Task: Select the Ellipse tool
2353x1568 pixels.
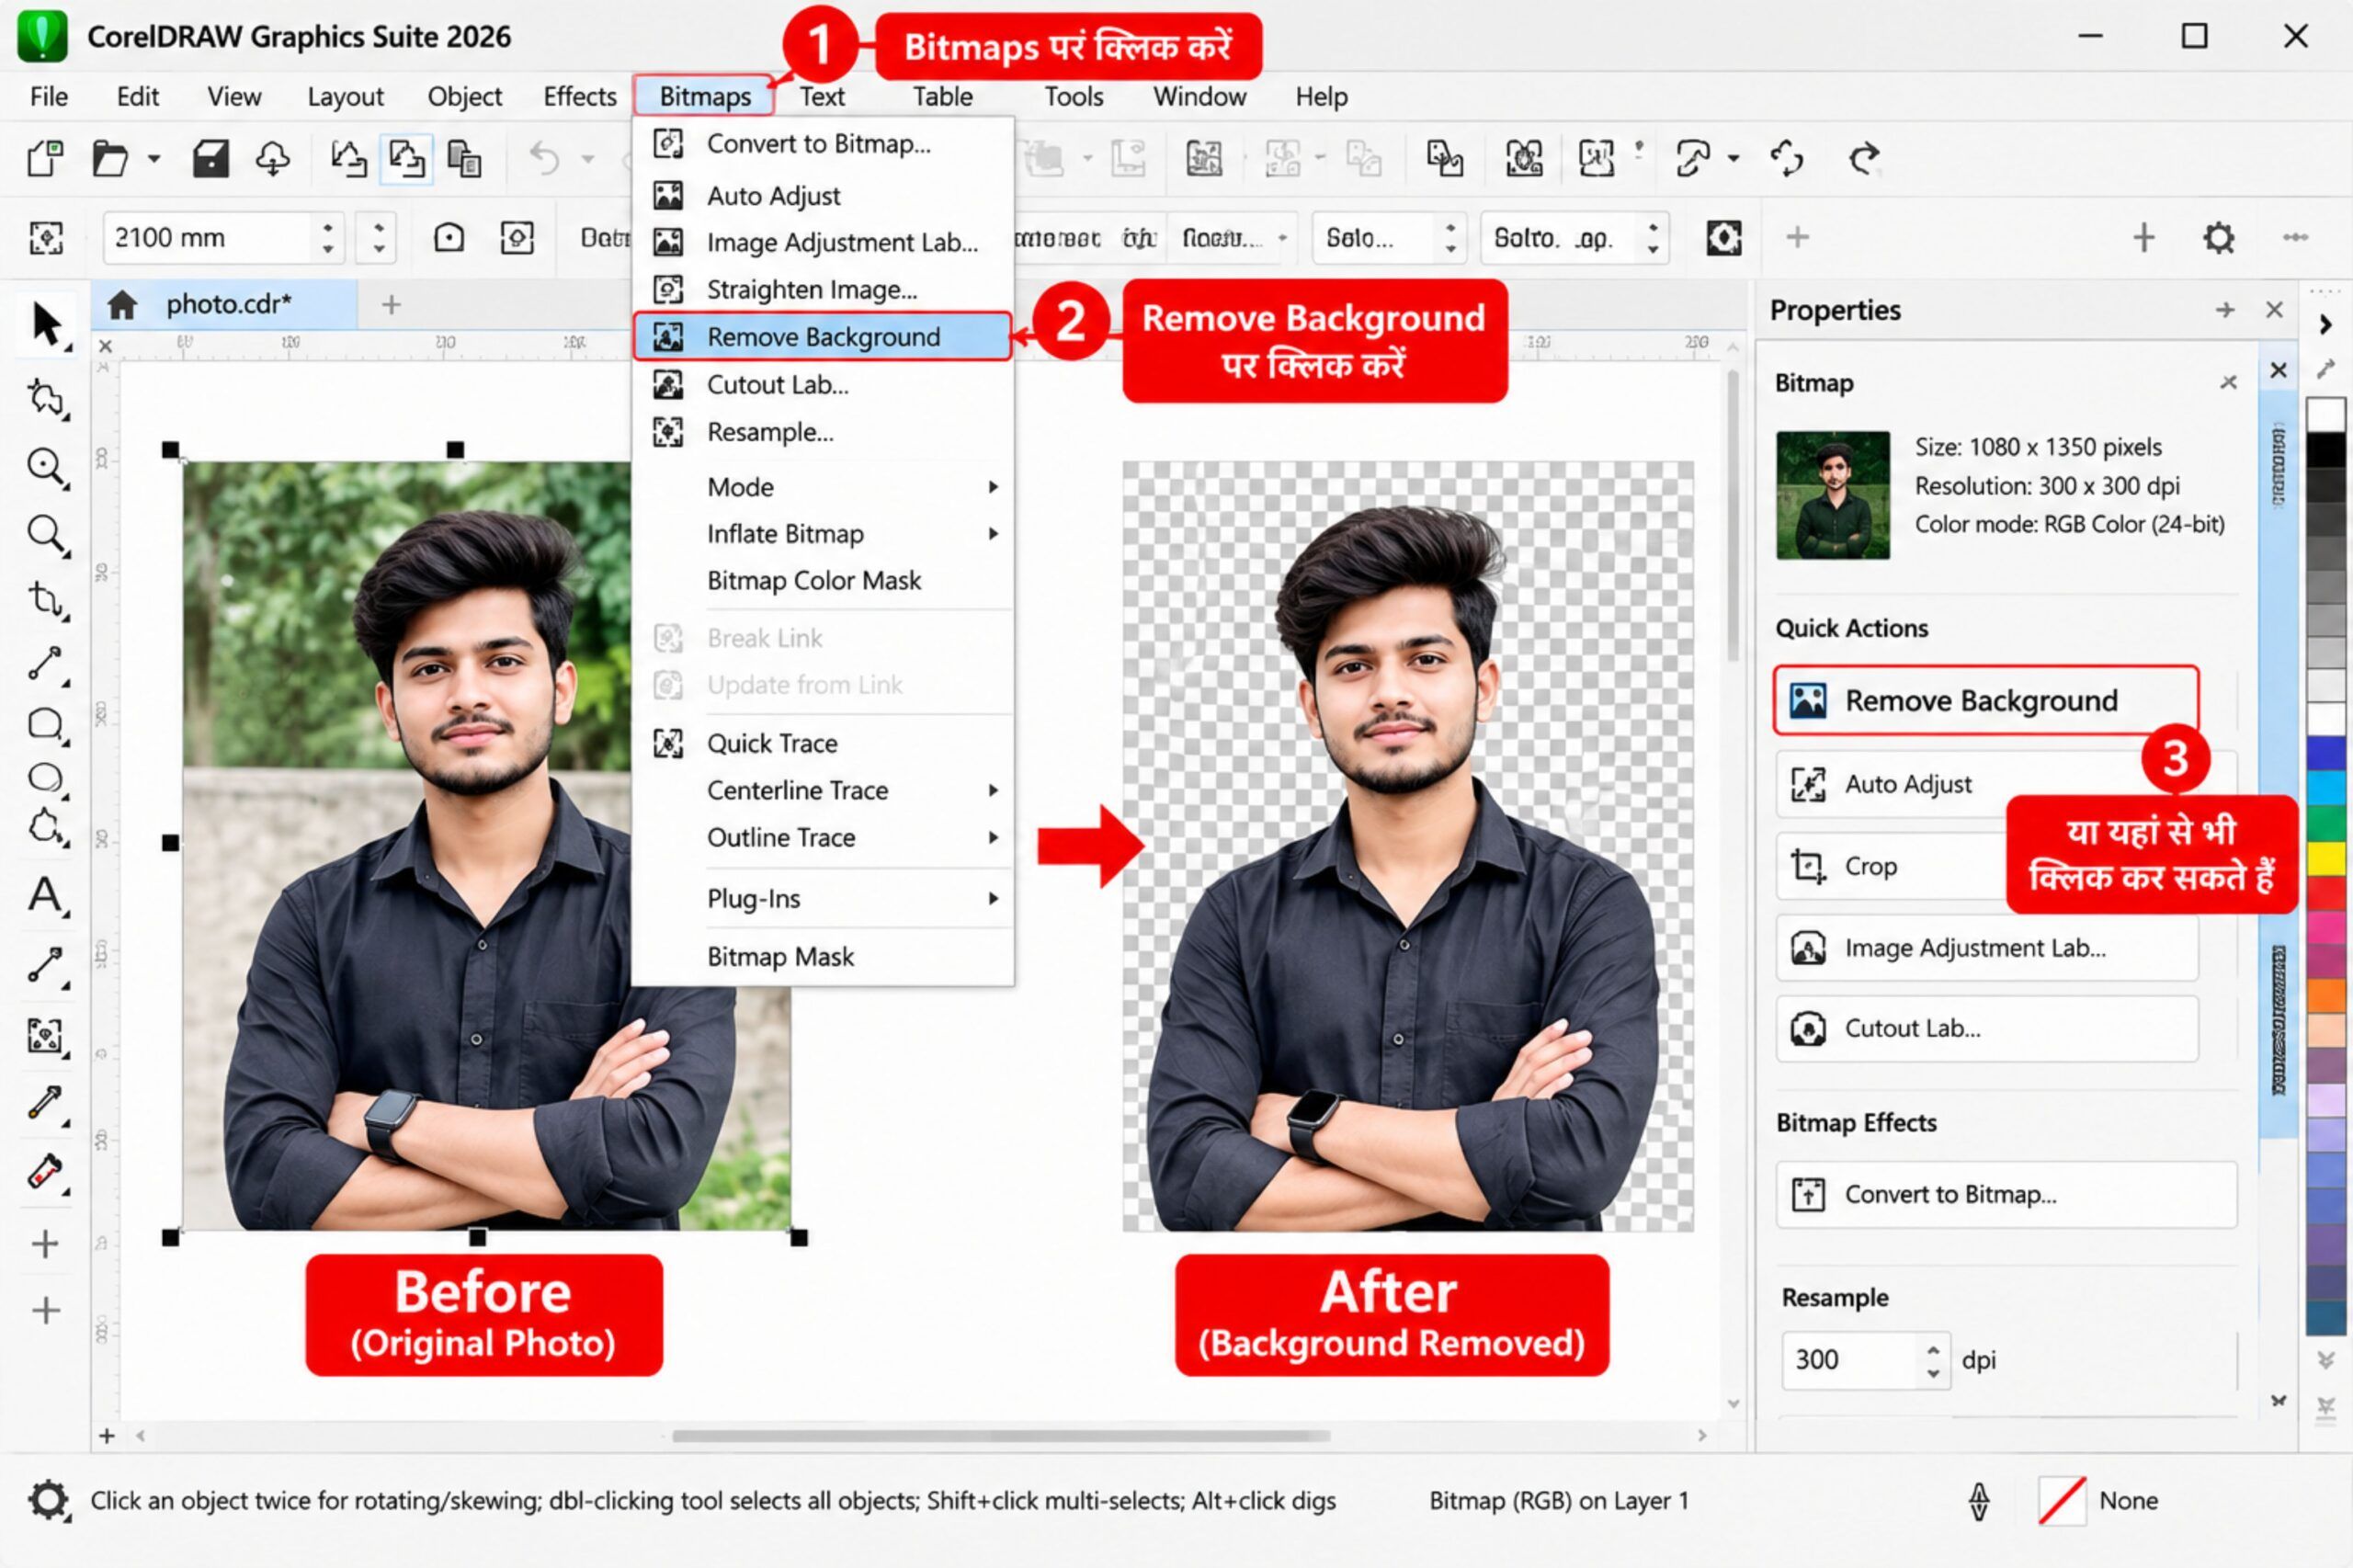Action: [x=45, y=778]
